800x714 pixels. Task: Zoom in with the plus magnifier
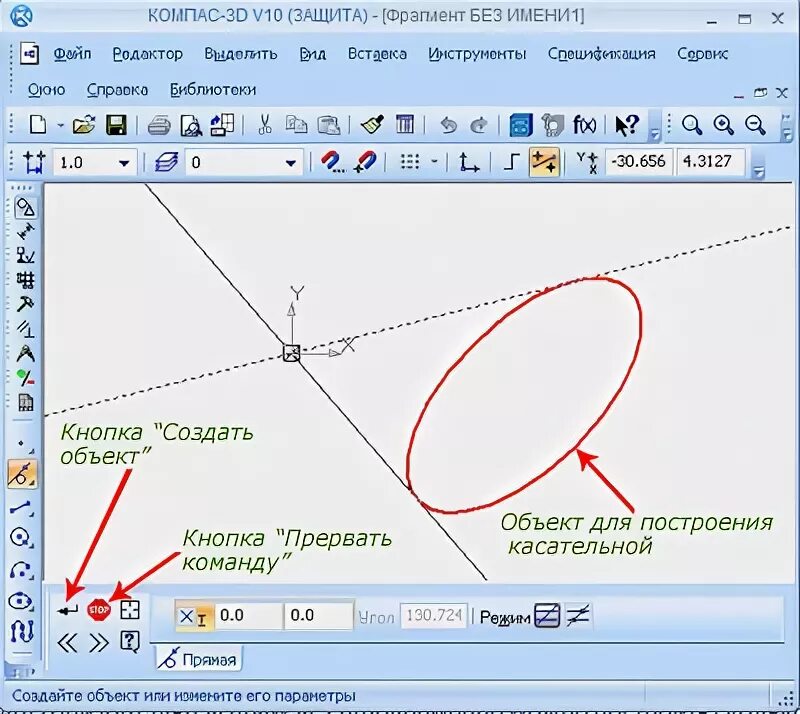723,125
